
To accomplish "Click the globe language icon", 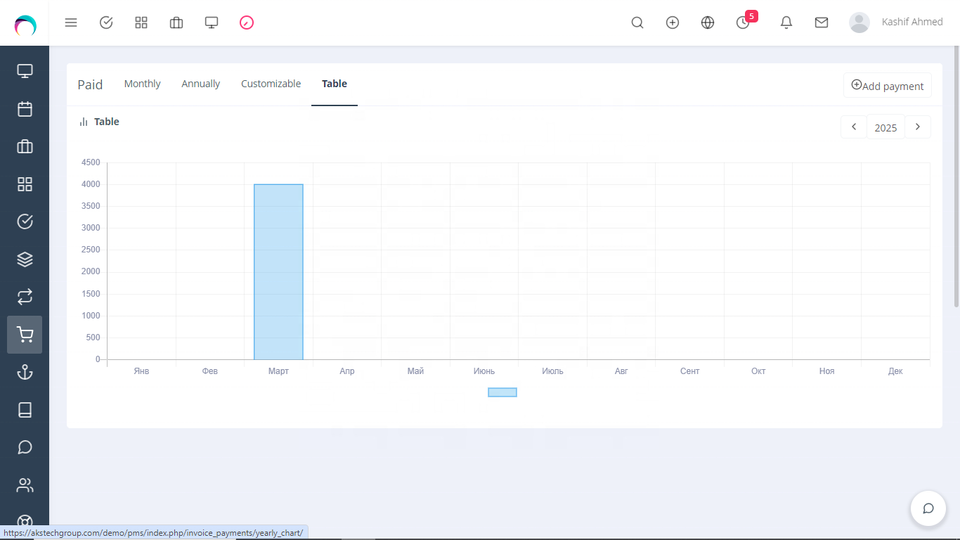I will 708,22.
